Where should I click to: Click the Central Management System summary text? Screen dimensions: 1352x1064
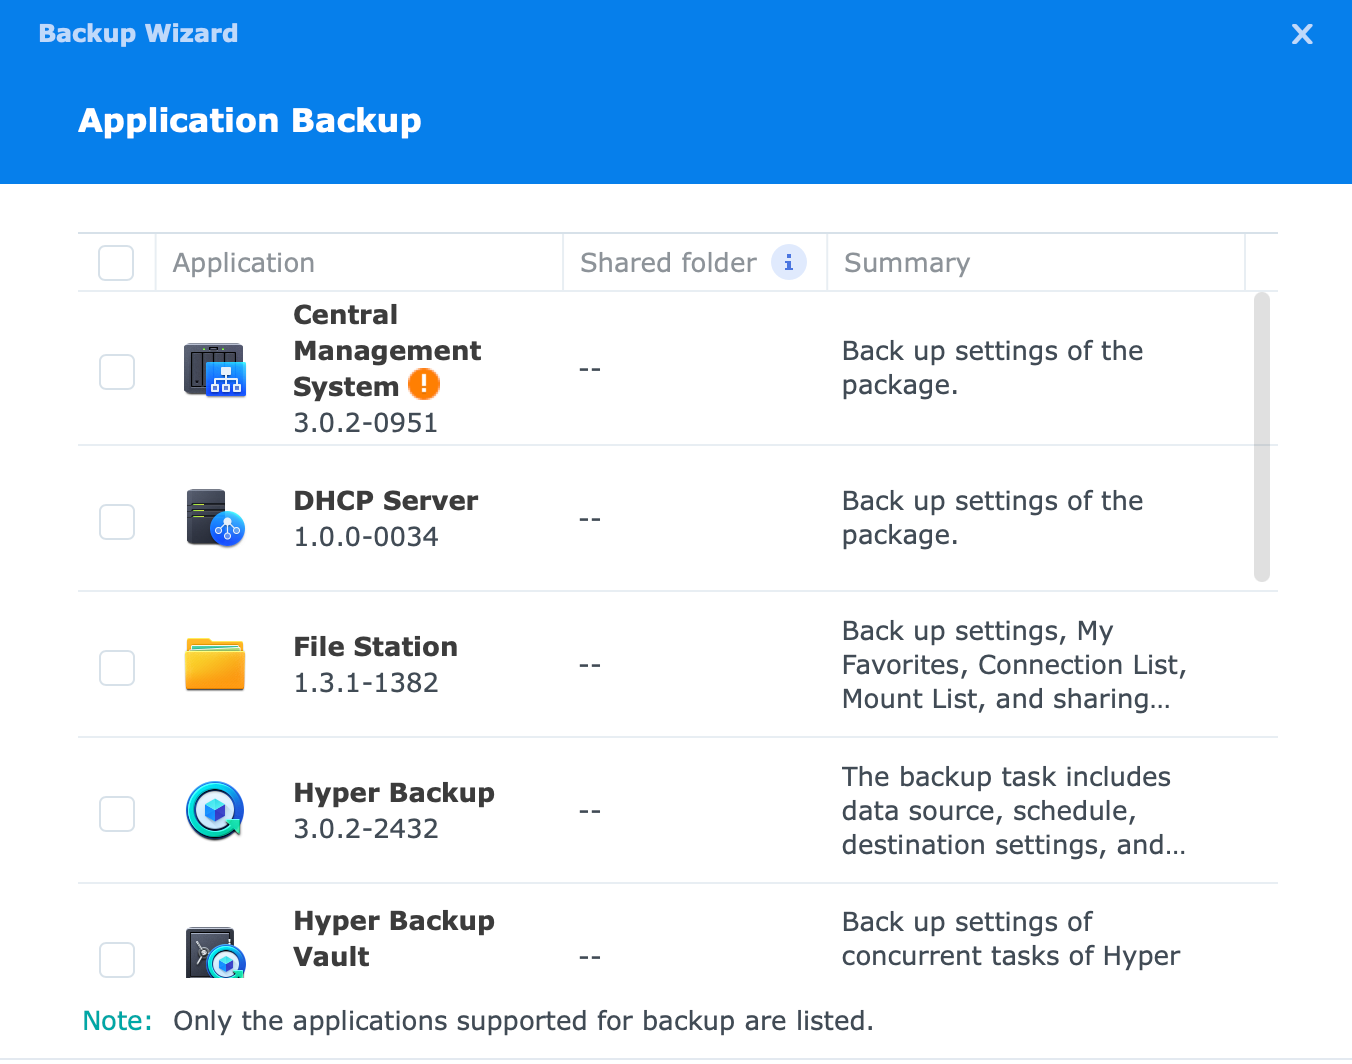pyautogui.click(x=992, y=368)
